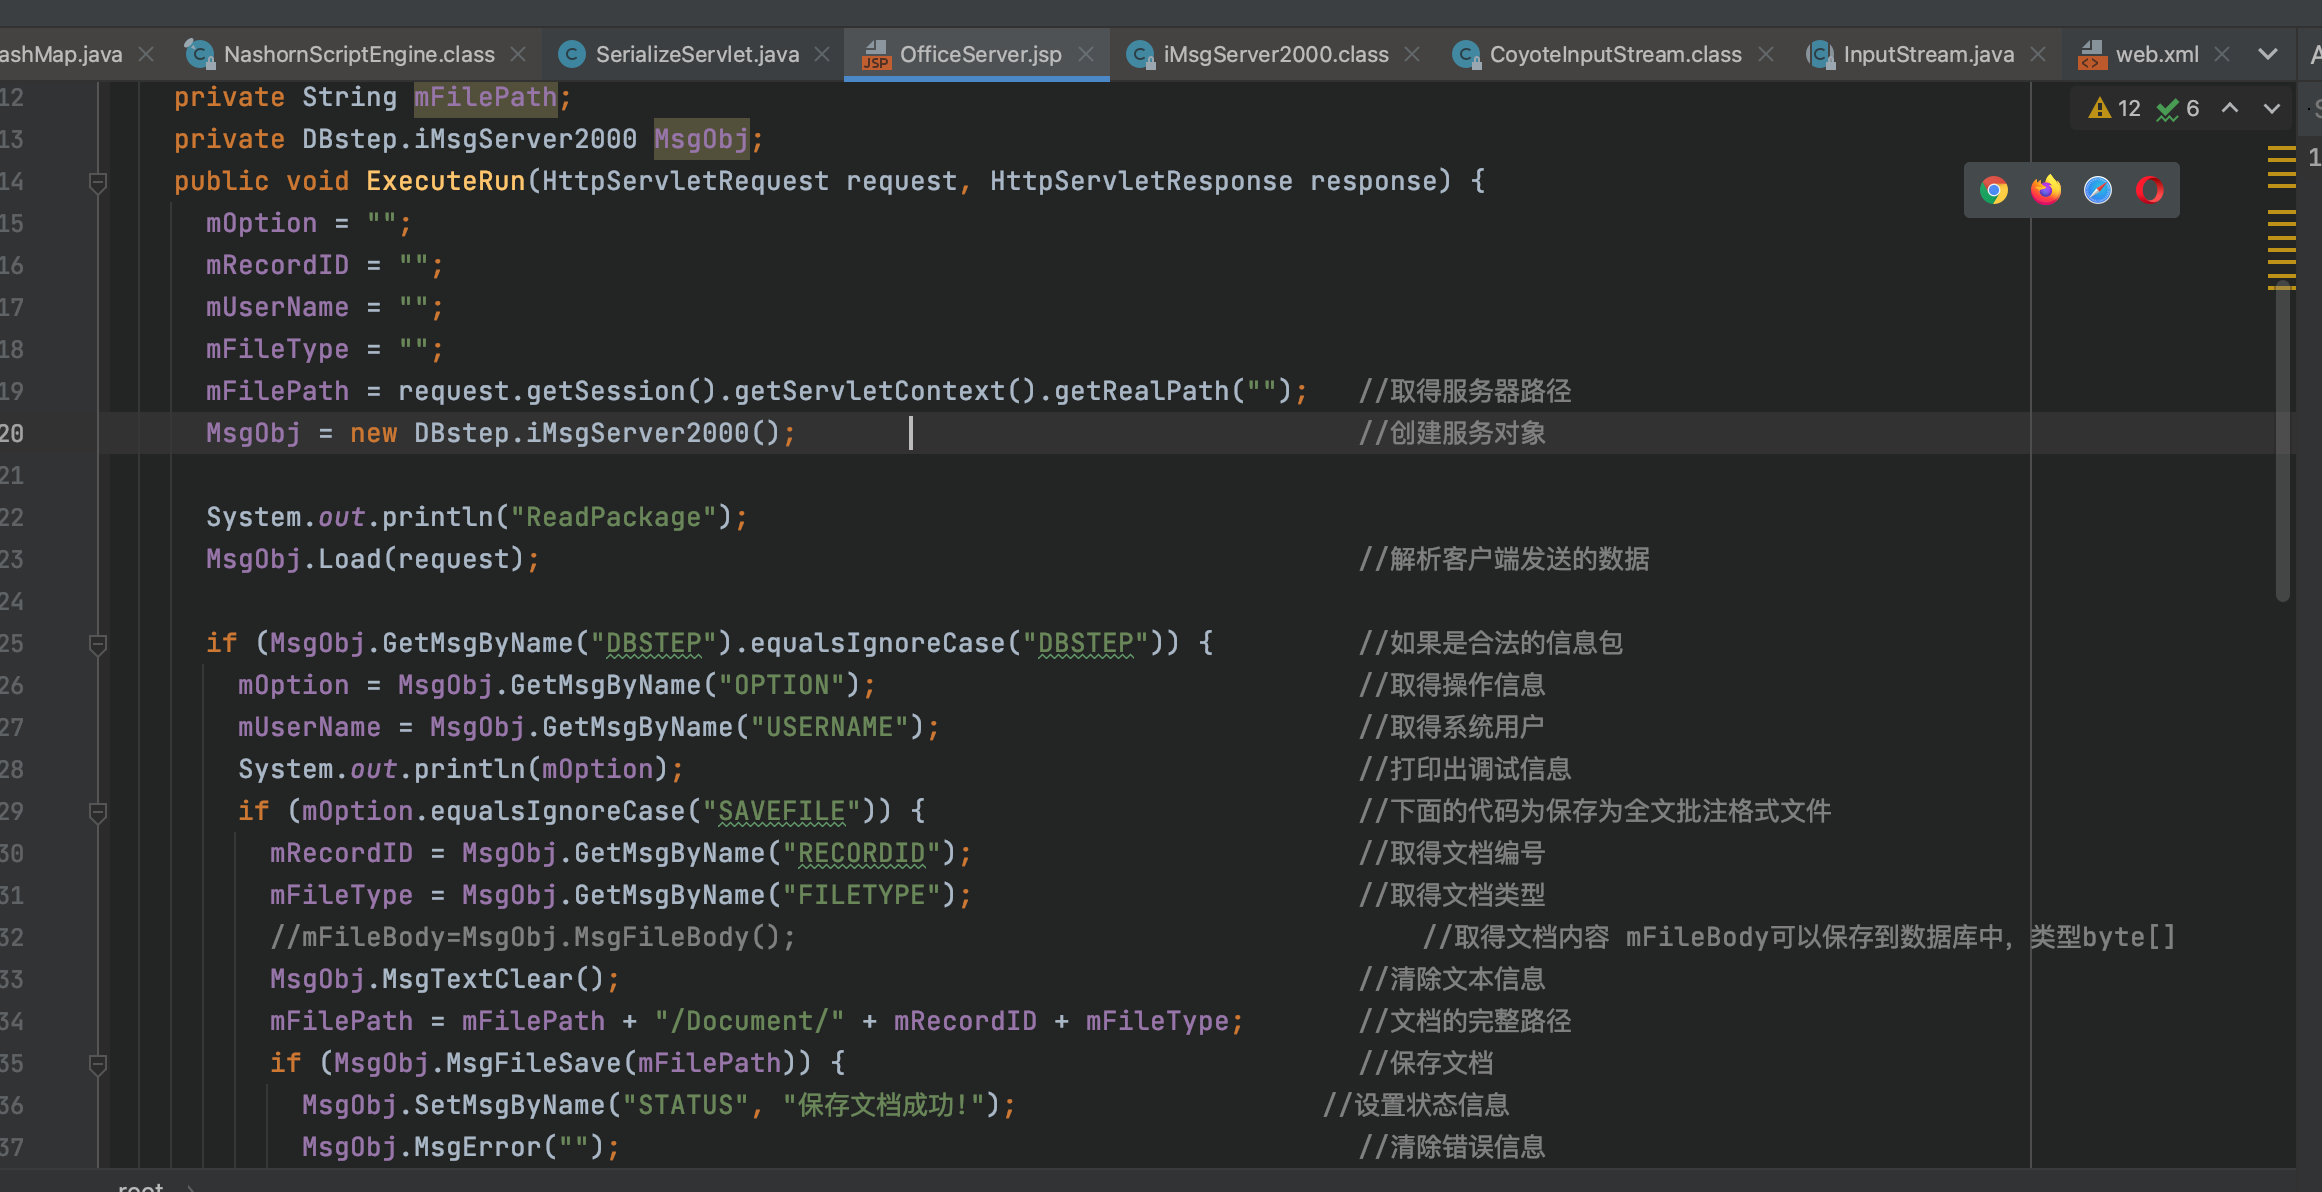Open preview in Firefox browser icon

click(x=2046, y=190)
